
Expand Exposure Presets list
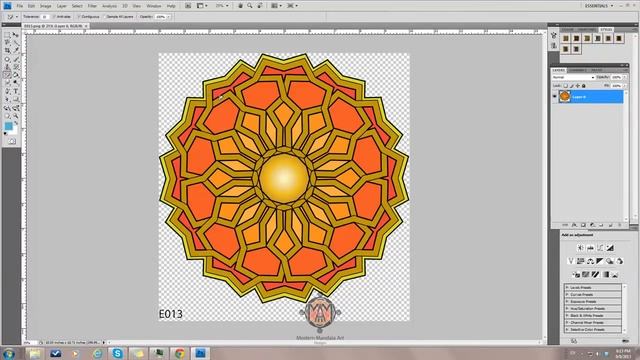point(567,301)
